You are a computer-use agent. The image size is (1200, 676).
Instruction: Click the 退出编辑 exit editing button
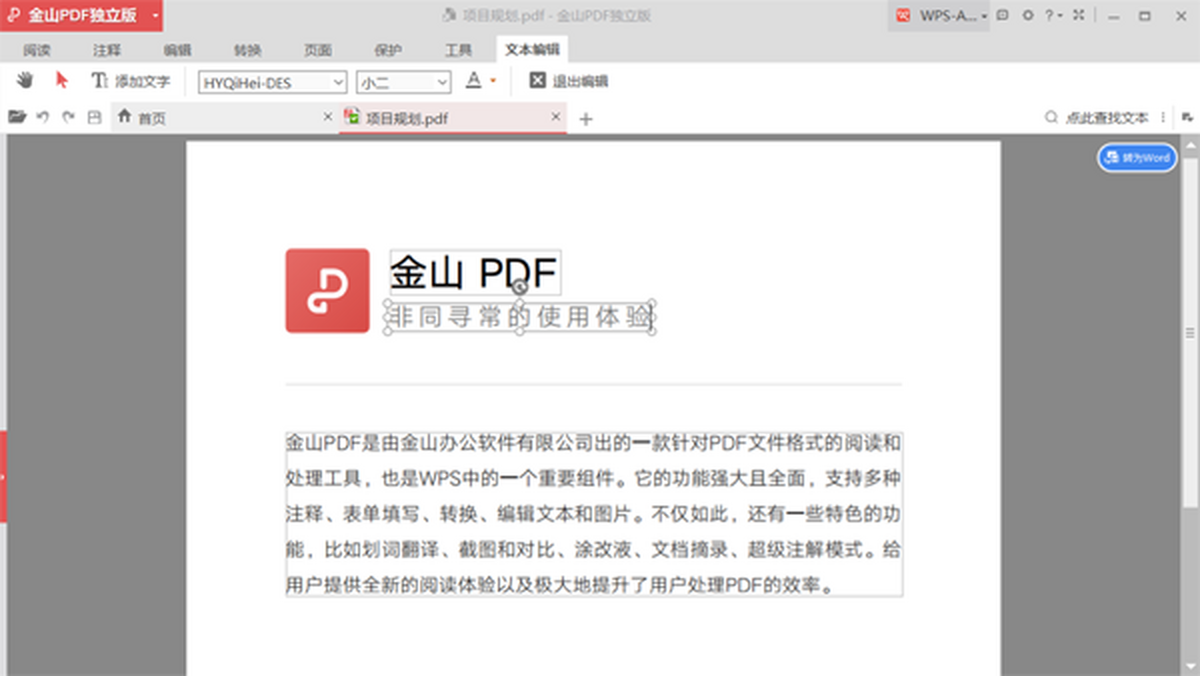pos(569,82)
